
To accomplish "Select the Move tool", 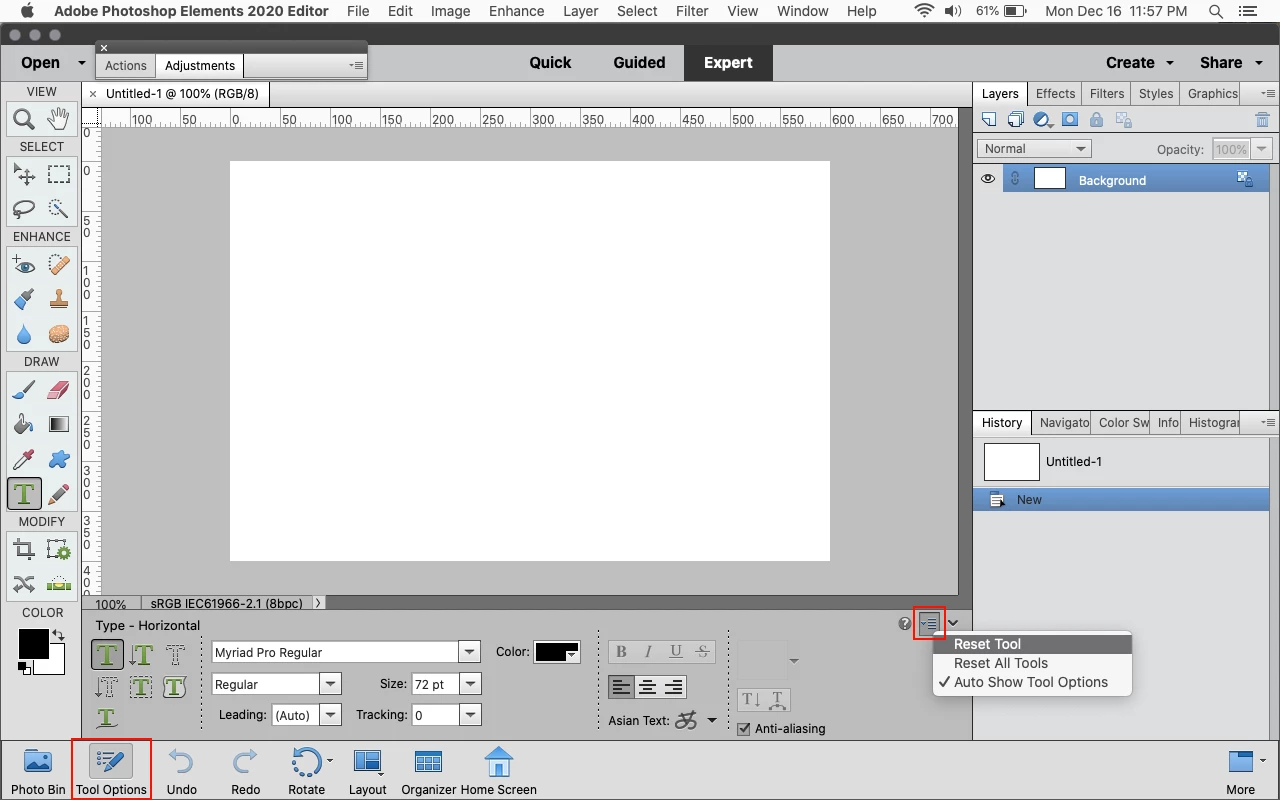I will coord(24,174).
